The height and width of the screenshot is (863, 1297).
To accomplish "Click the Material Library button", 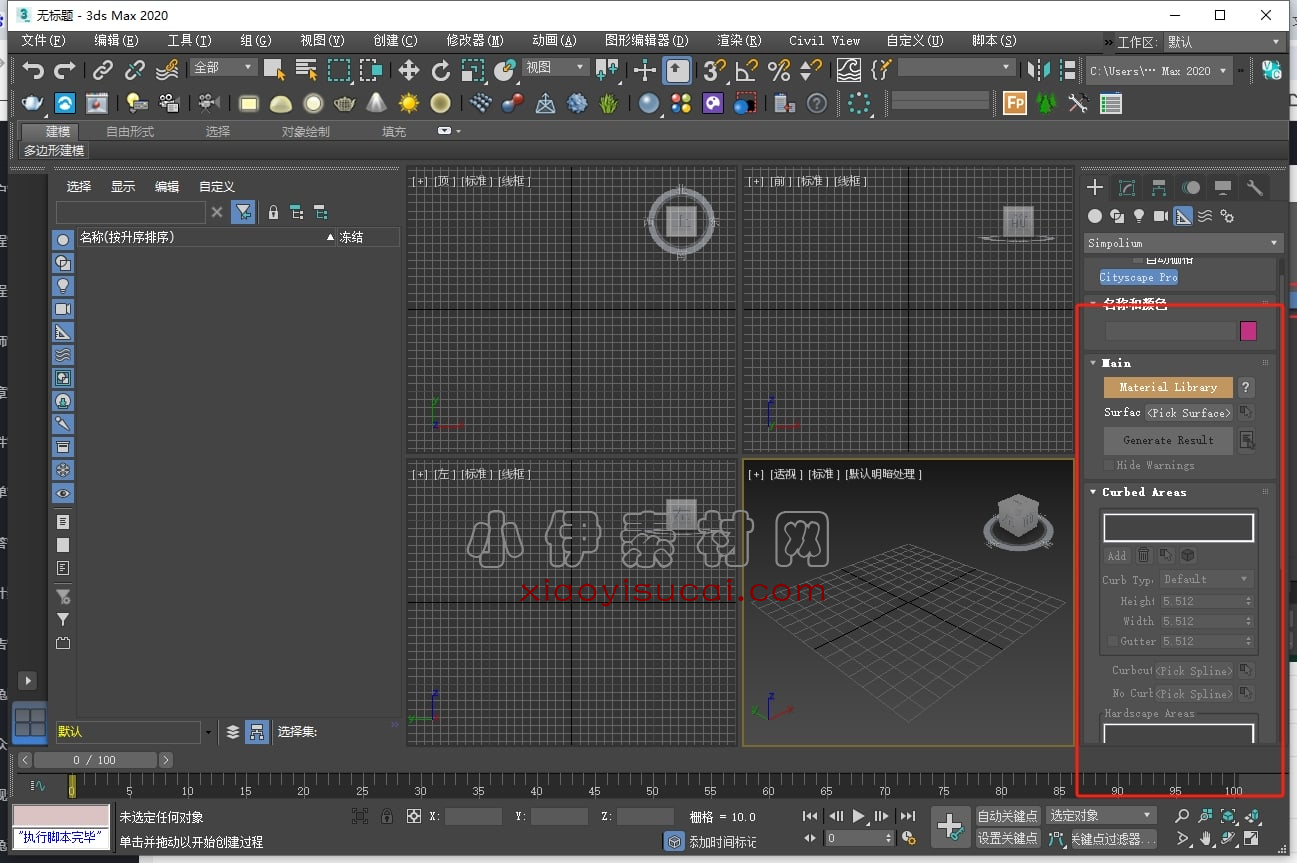I will (x=1167, y=387).
